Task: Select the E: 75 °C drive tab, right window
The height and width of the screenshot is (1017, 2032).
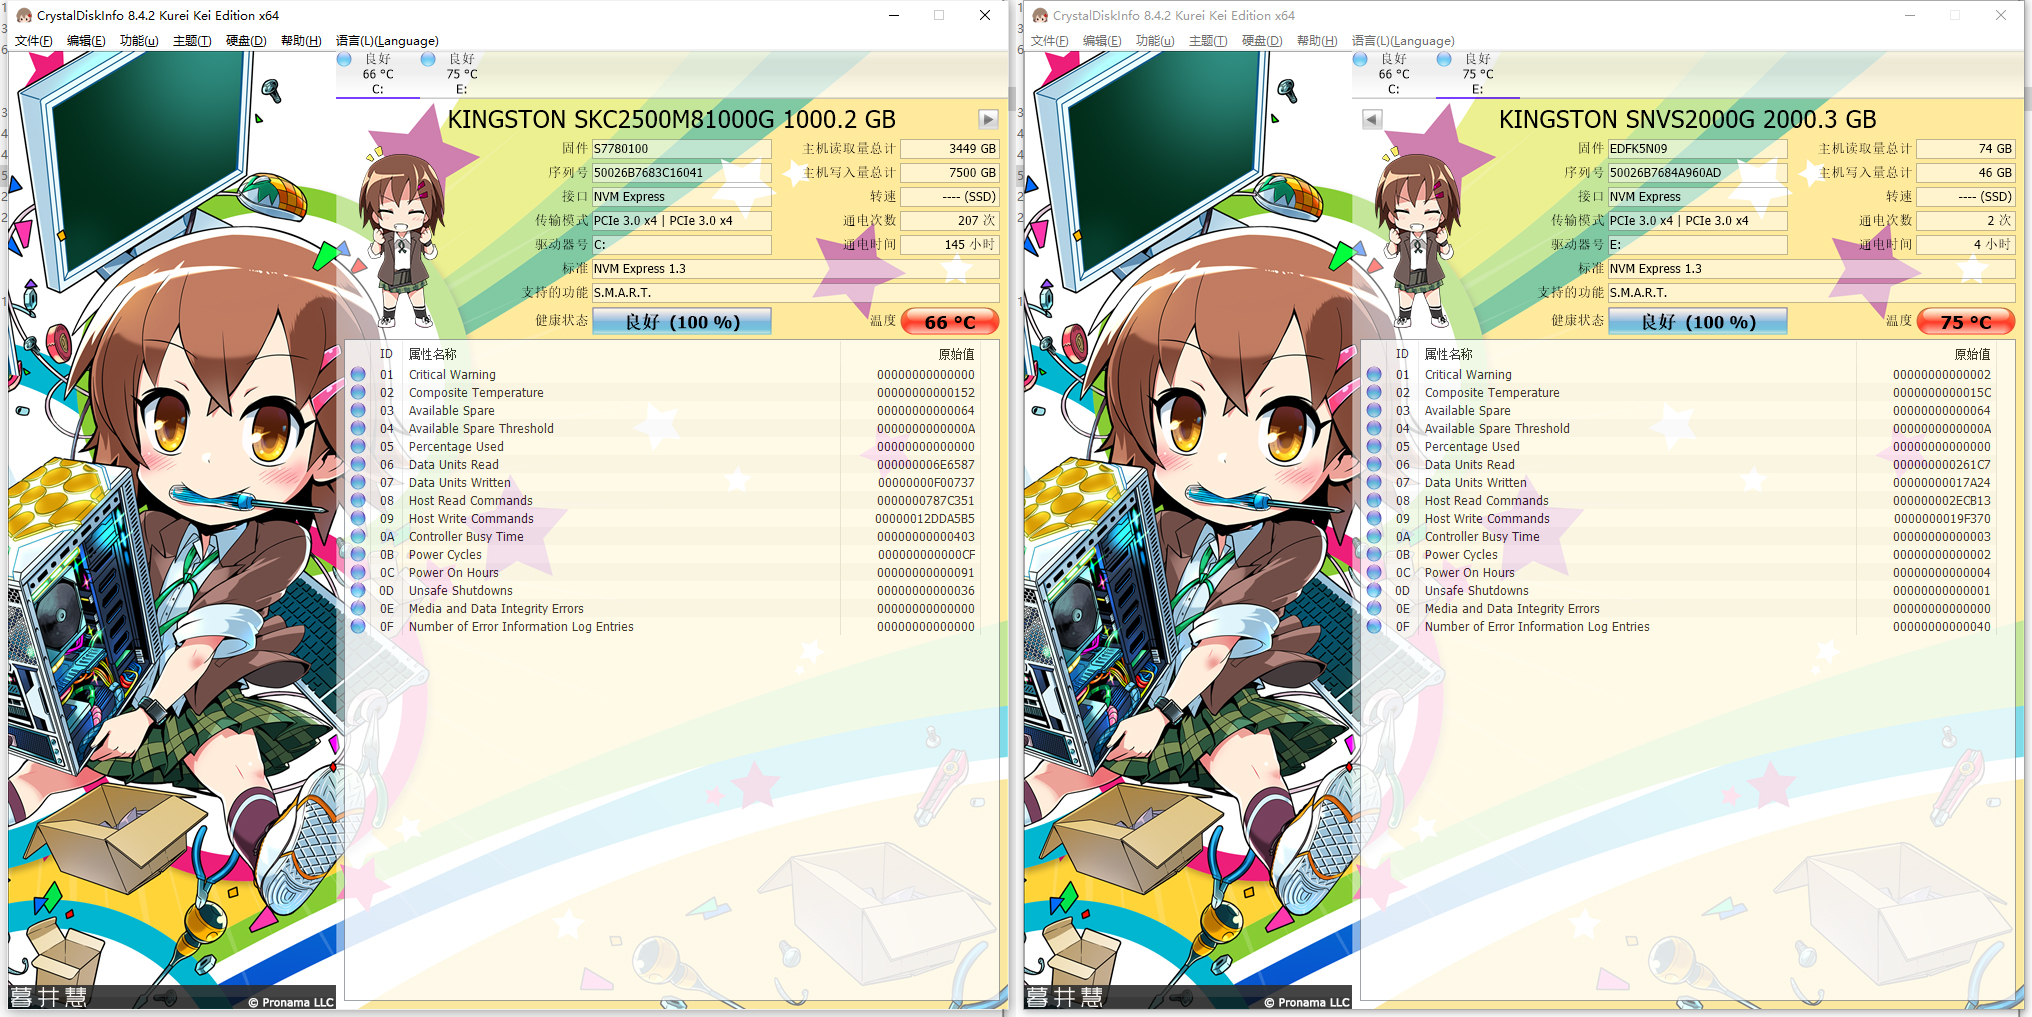Action: 1477,74
